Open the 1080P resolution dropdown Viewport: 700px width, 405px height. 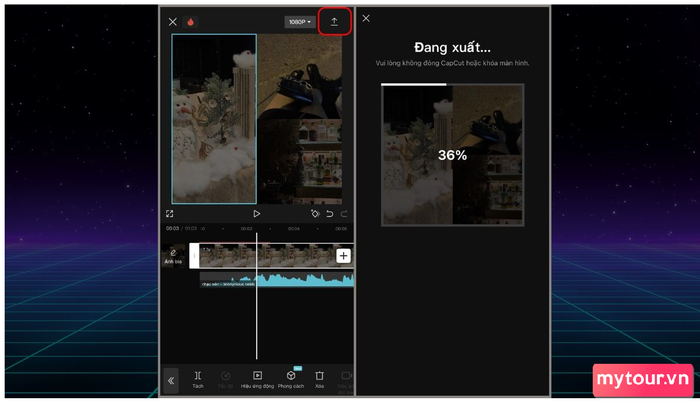pyautogui.click(x=300, y=22)
